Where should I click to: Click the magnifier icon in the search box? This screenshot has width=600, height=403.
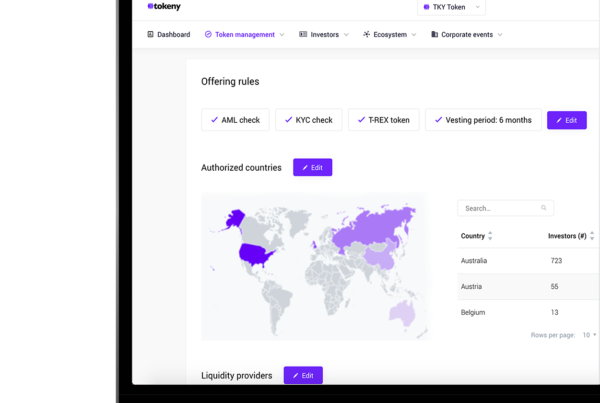tap(543, 208)
